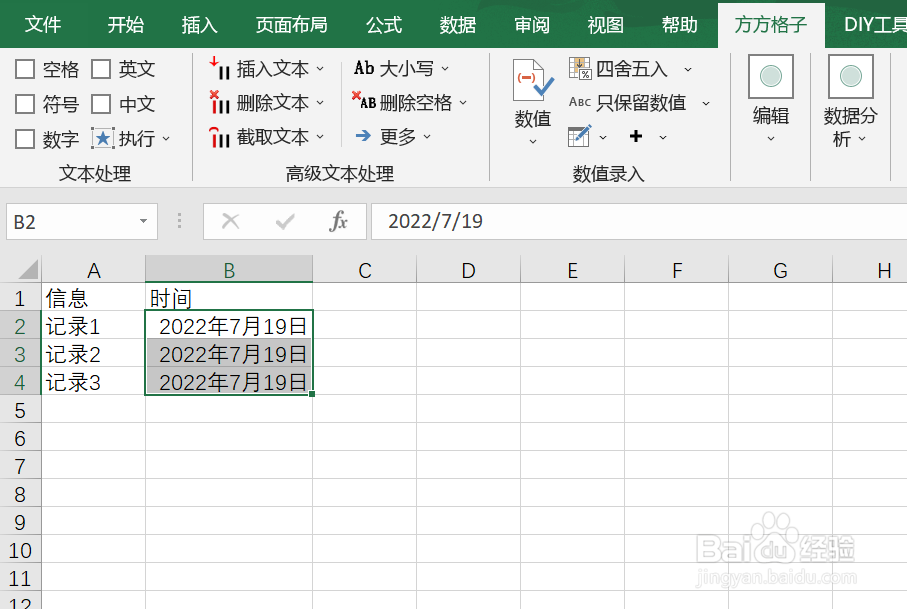Click the Delete Text (删除文本) icon
907x609 pixels.
tap(219, 103)
